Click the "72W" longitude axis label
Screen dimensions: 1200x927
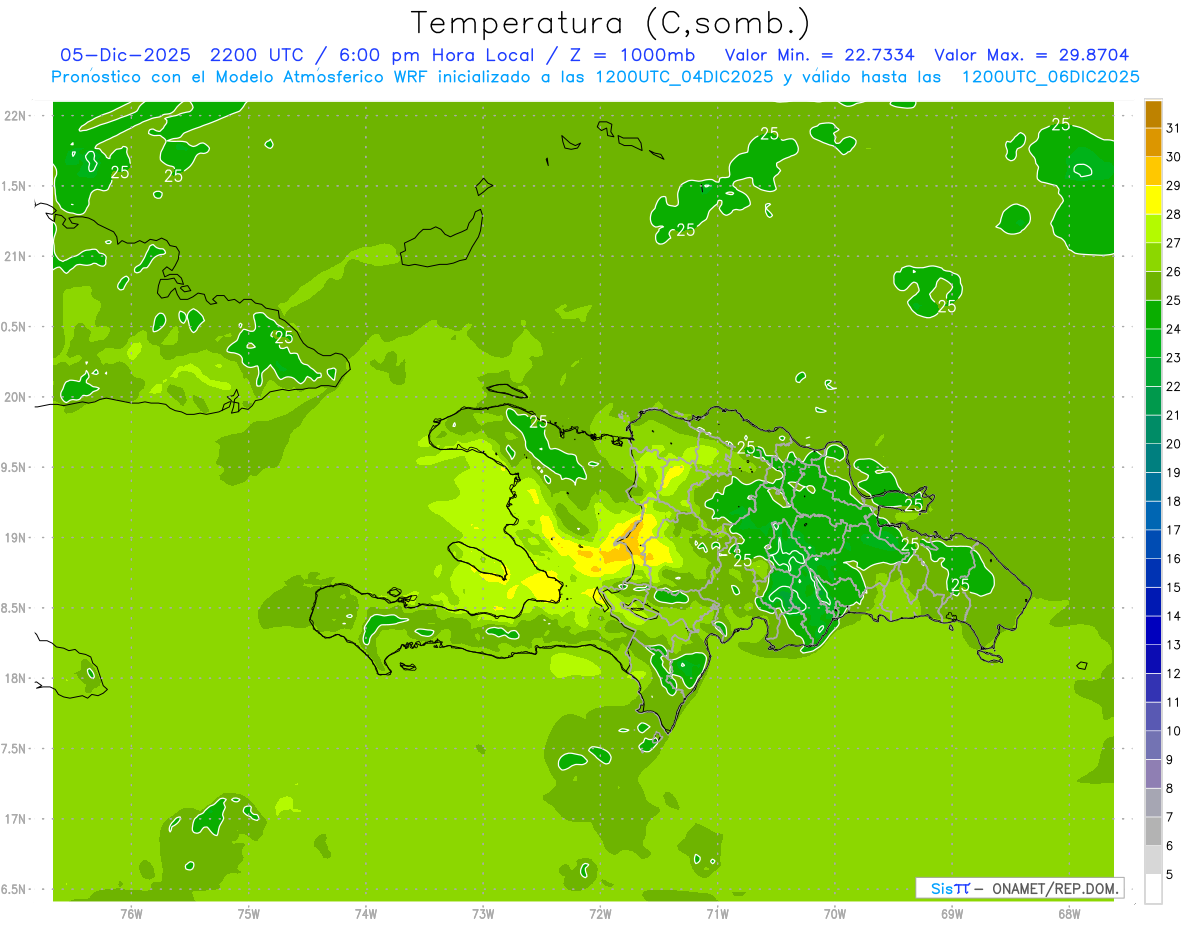[x=600, y=914]
